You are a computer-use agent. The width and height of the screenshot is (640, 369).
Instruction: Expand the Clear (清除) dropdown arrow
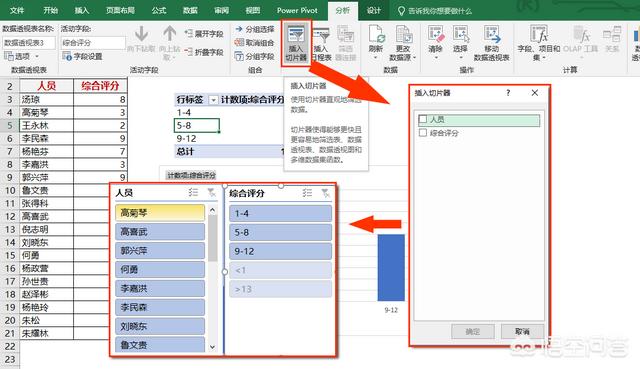[436, 58]
